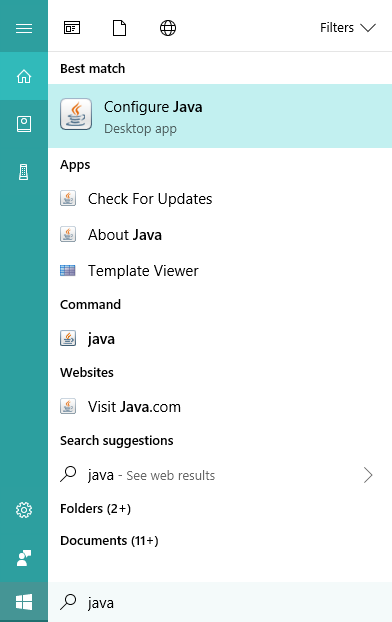Expand the Documents (11+) section
This screenshot has width=392, height=622.
pos(109,541)
